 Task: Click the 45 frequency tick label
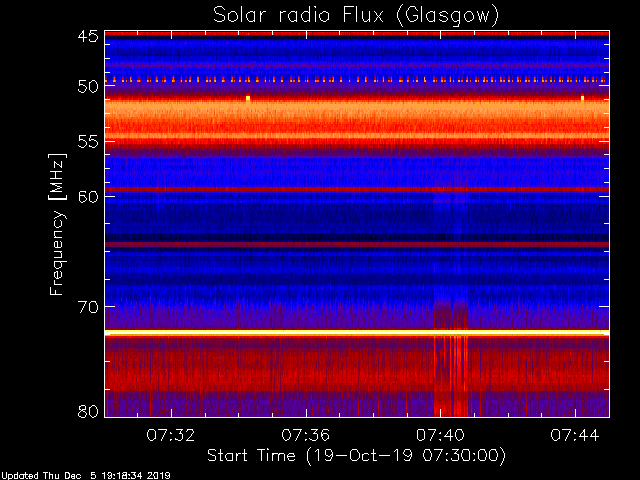pyautogui.click(x=88, y=36)
